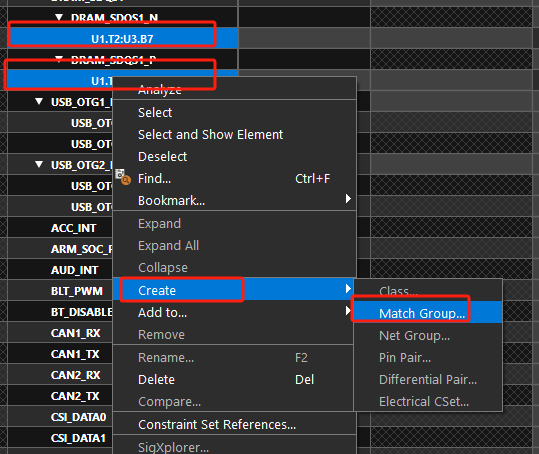The image size is (539, 454).
Task: Click the Find... menu entry
Action: [x=154, y=178]
